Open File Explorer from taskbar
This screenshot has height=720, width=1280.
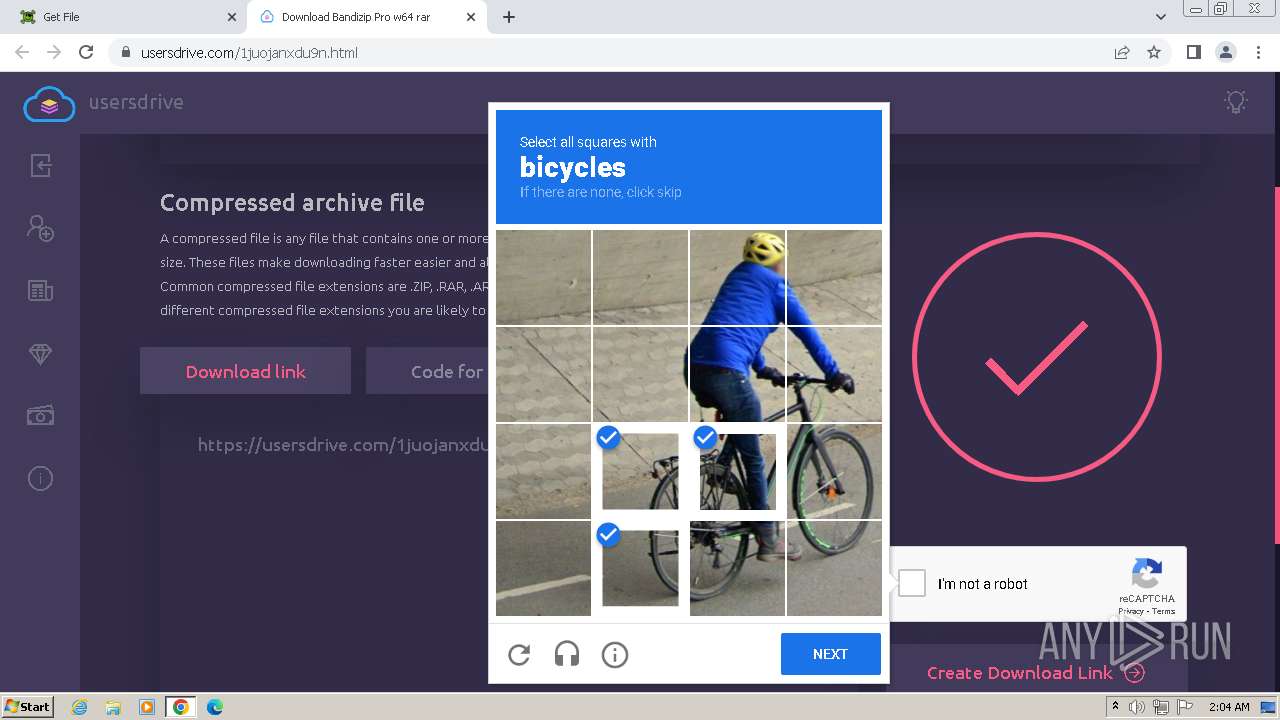pos(113,707)
